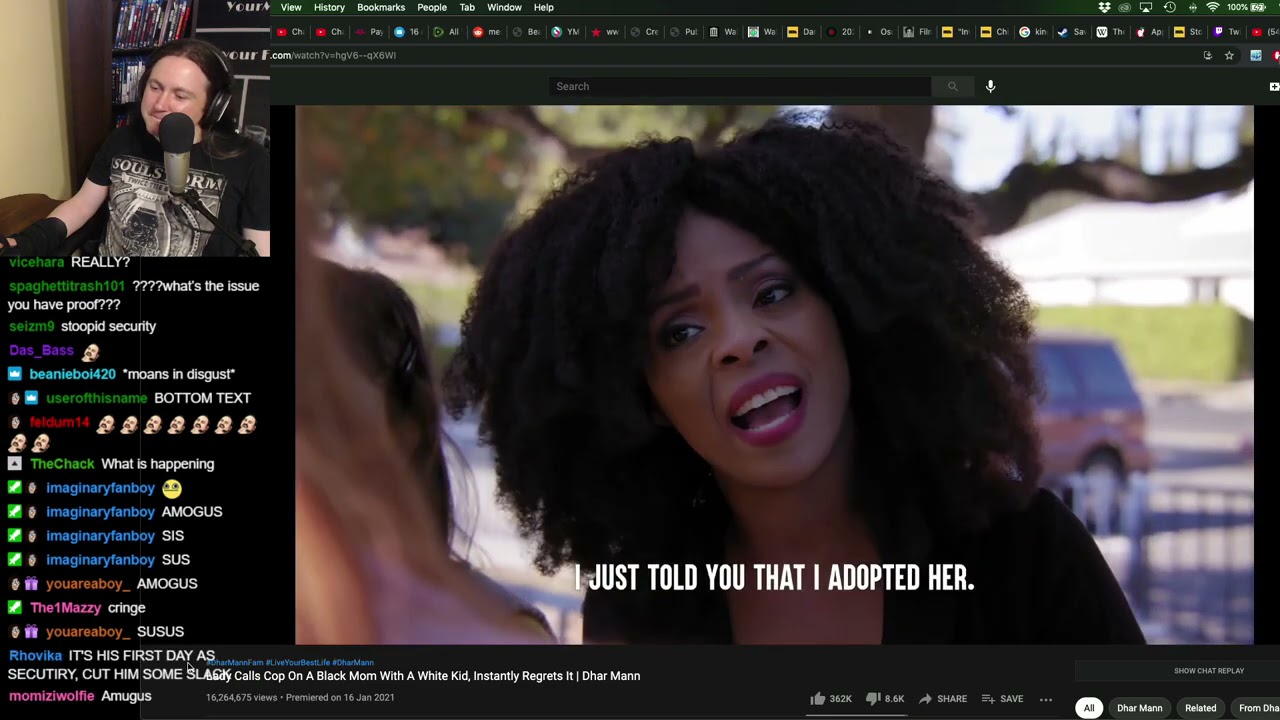Switch to the 'Os' browser tab
The image size is (1280, 720).
pyautogui.click(x=879, y=32)
